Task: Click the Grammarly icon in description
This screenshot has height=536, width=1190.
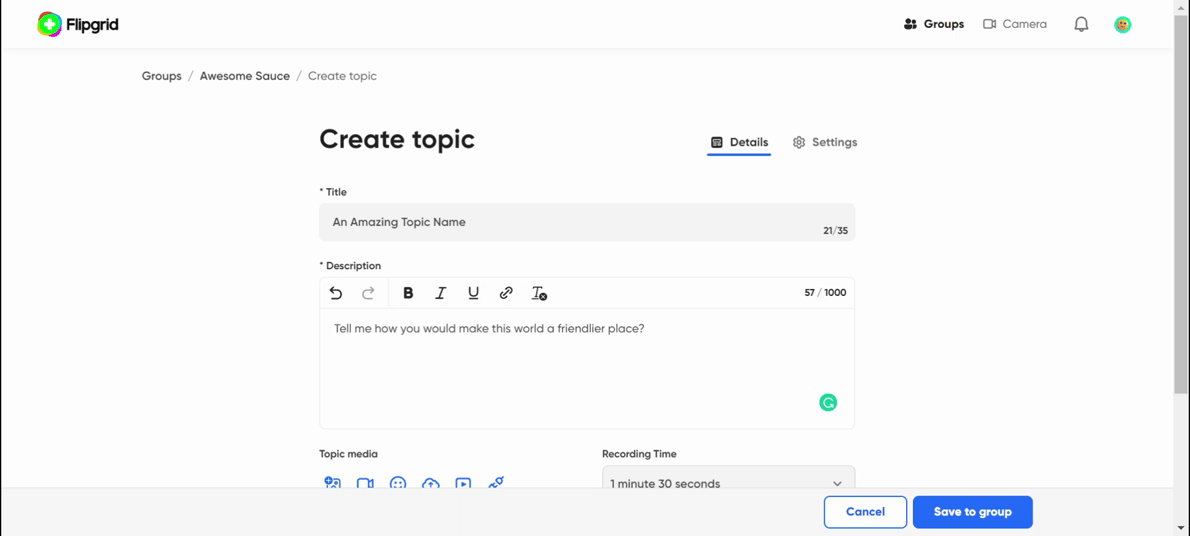Action: (828, 402)
